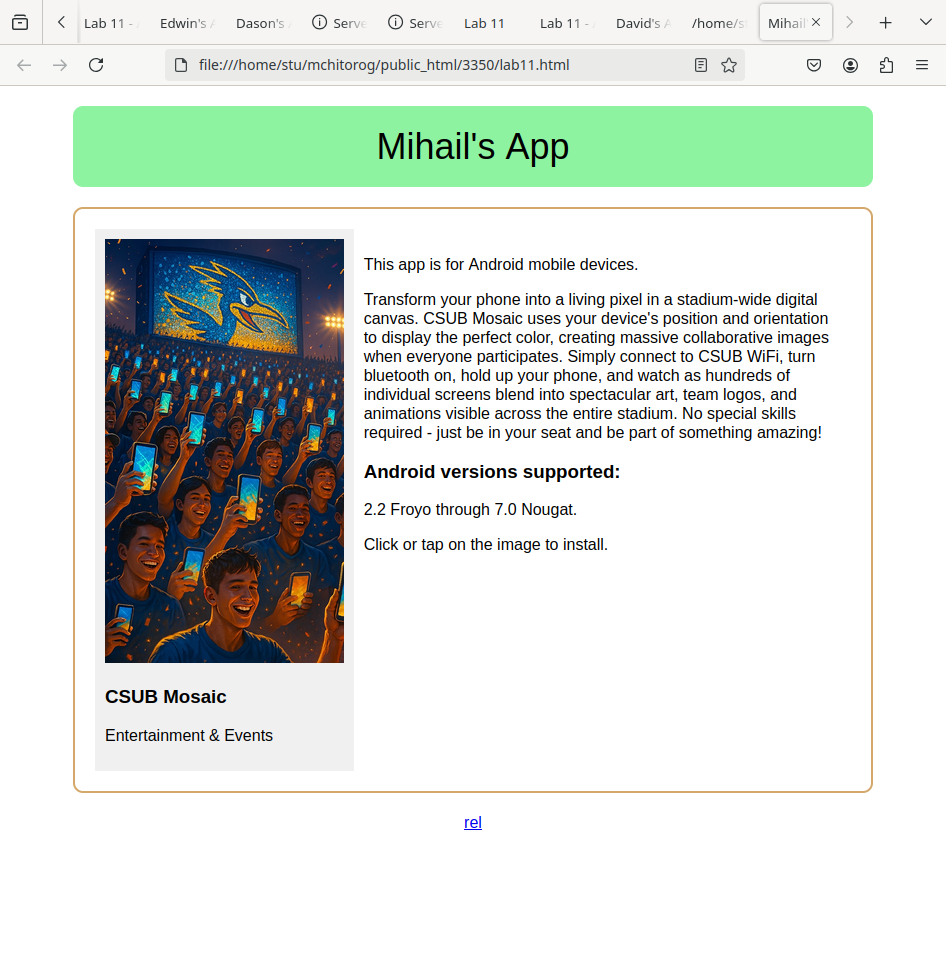Switch to the Dason's tab
Viewport: 946px width, 967px height.
(x=263, y=23)
